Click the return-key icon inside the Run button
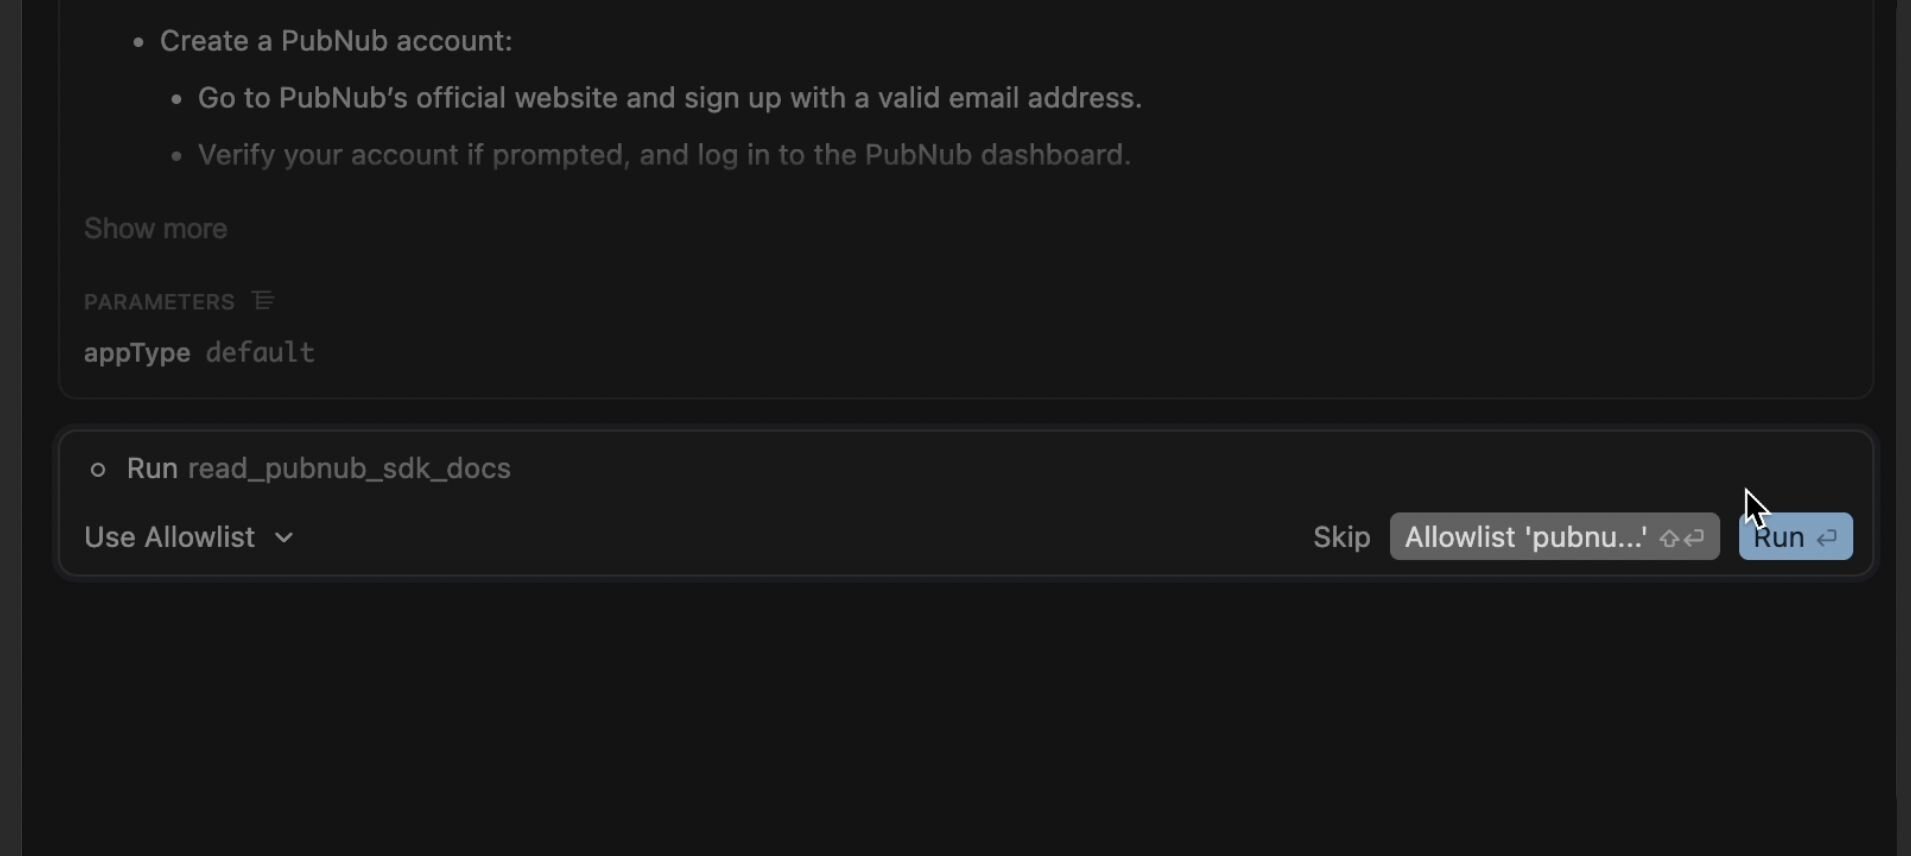The width and height of the screenshot is (1911, 856). pos(1828,537)
